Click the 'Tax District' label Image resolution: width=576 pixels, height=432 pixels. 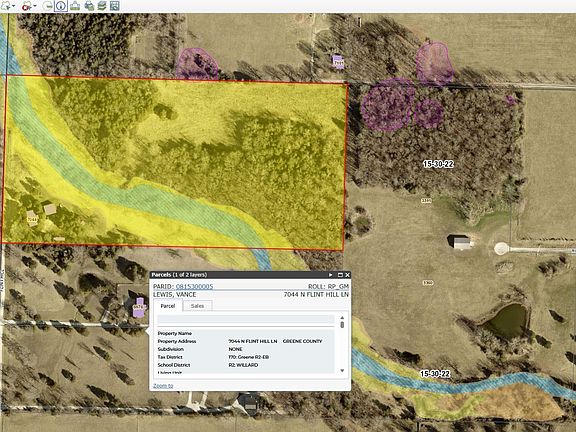[x=170, y=357]
